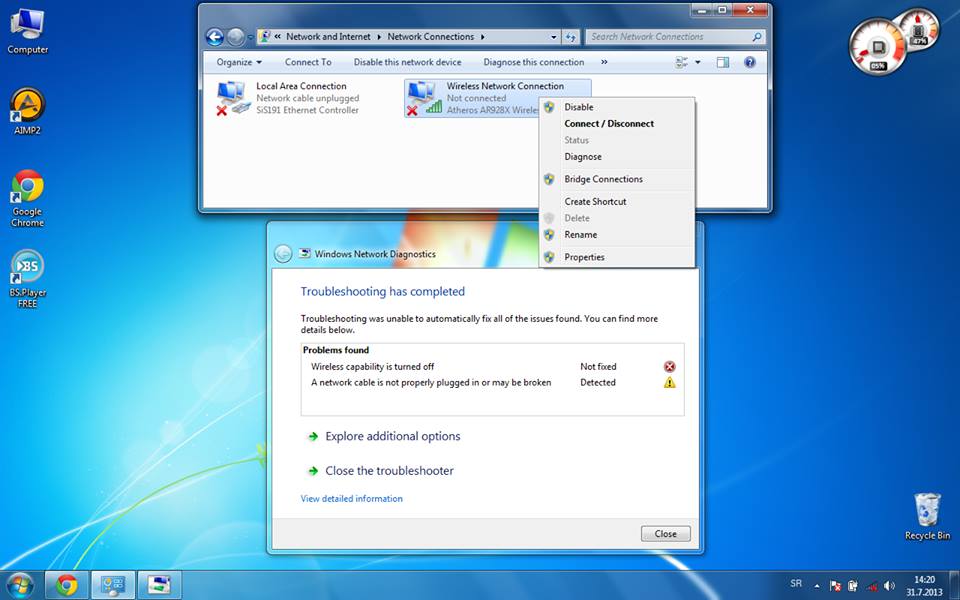Open help in Network Connections window
This screenshot has width=960, height=600.
coord(750,62)
